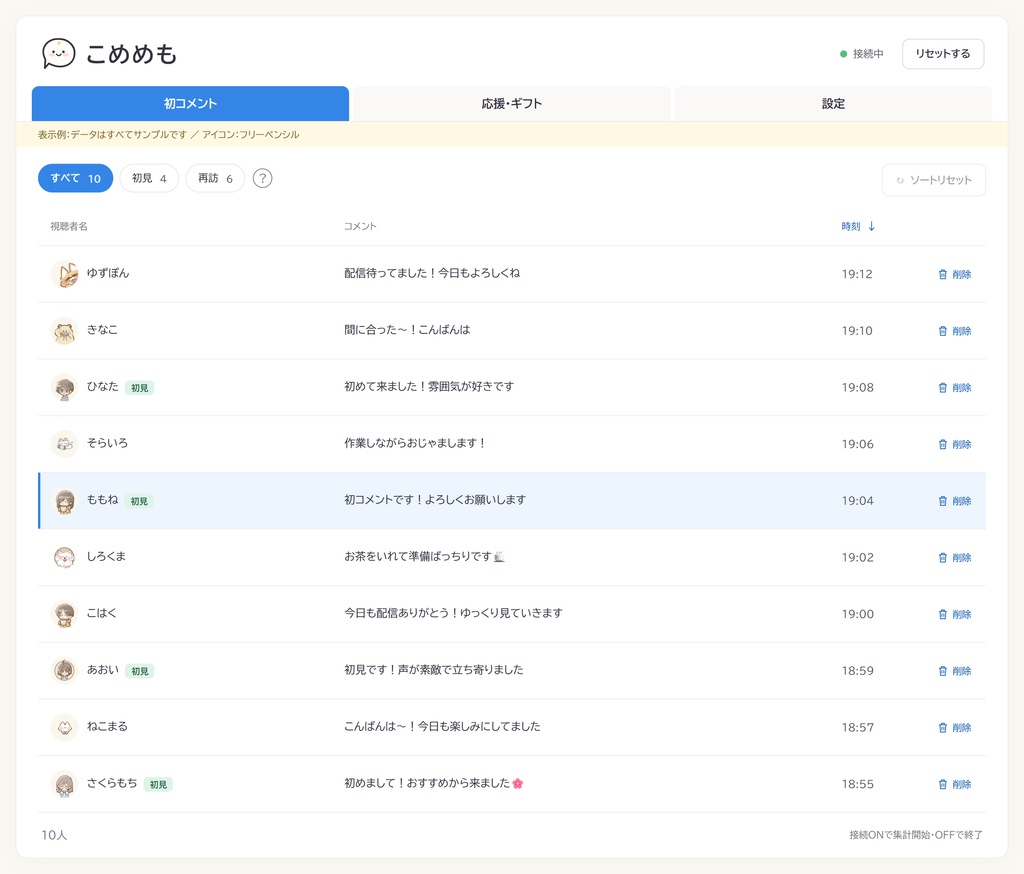The image size is (1024, 874).
Task: Delete ももね's comment at 19:04
Action: pyautogui.click(x=955, y=501)
